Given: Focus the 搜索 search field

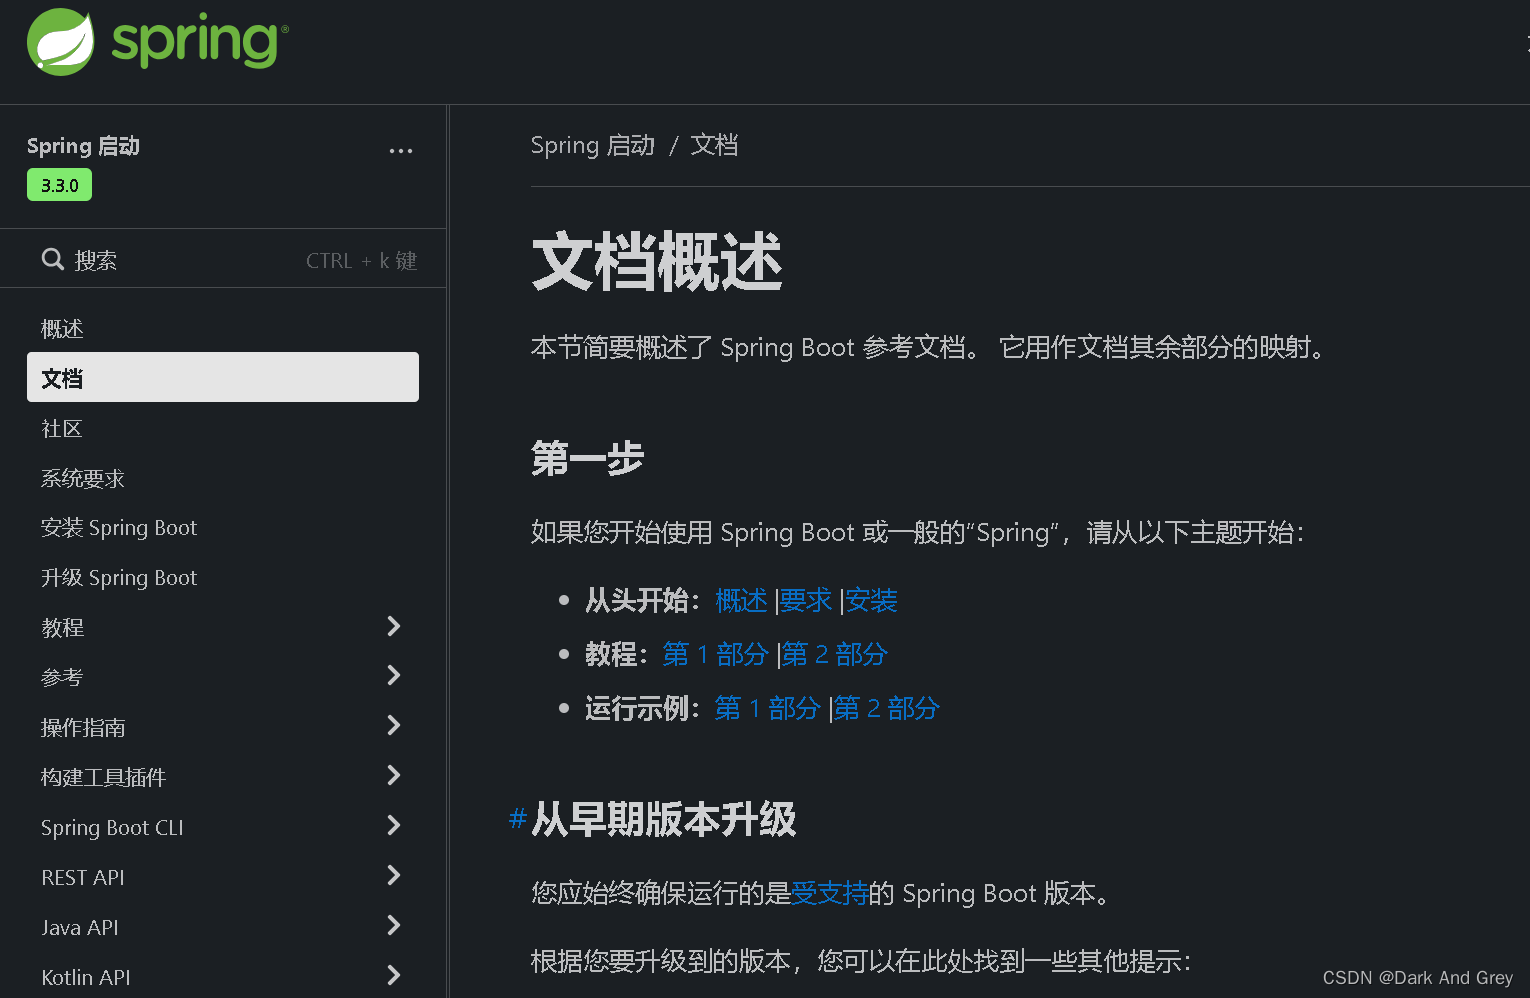Looking at the screenshot, I should (223, 260).
